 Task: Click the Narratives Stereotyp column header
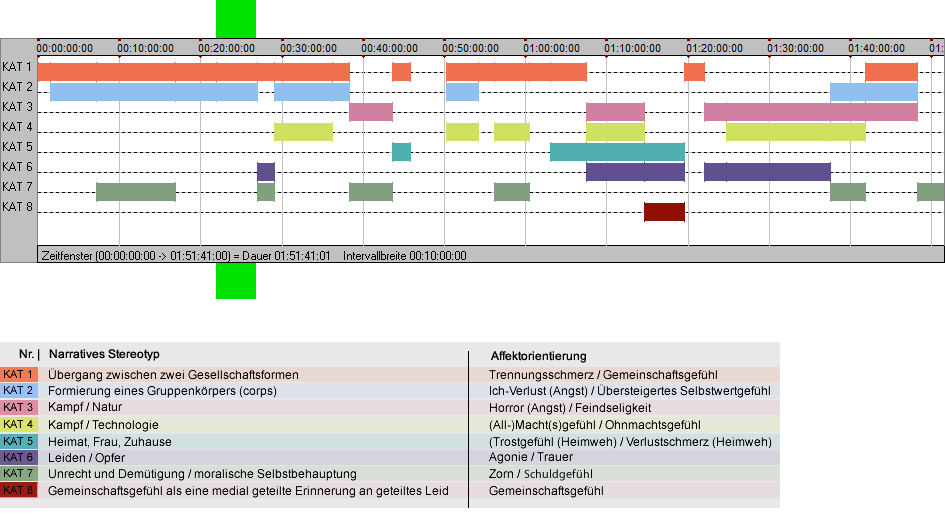(104, 354)
